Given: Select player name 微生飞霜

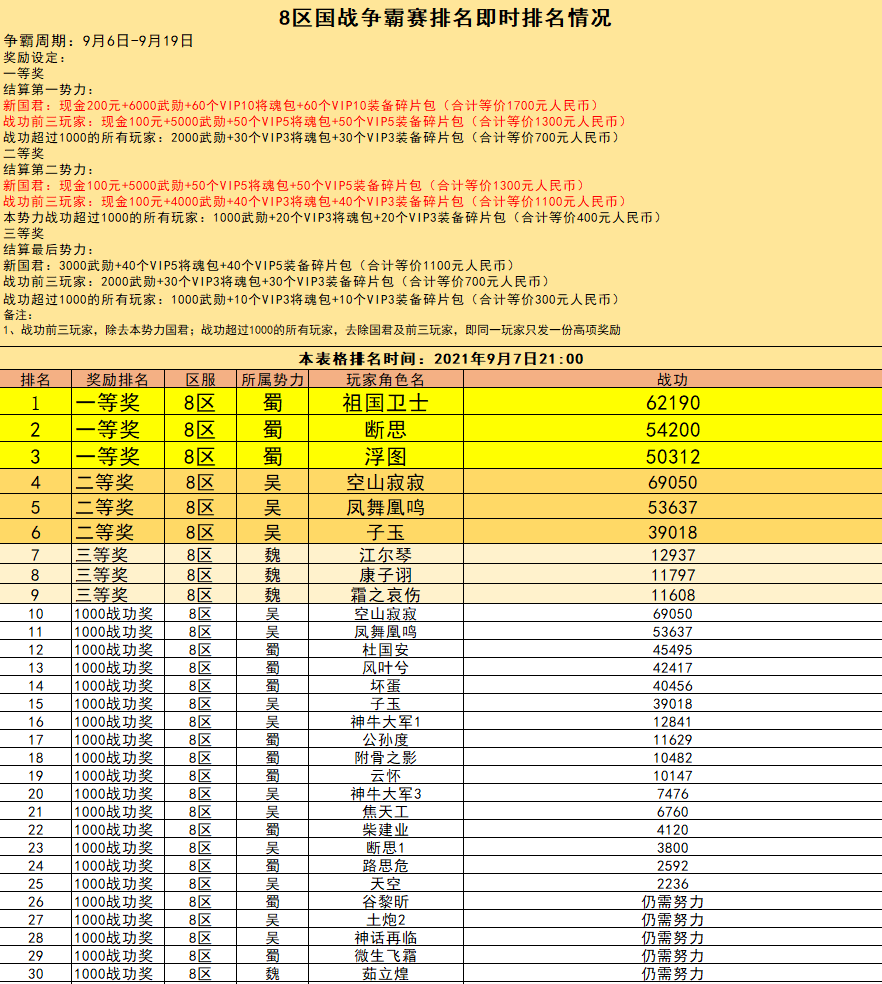Looking at the screenshot, I should coord(385,956).
